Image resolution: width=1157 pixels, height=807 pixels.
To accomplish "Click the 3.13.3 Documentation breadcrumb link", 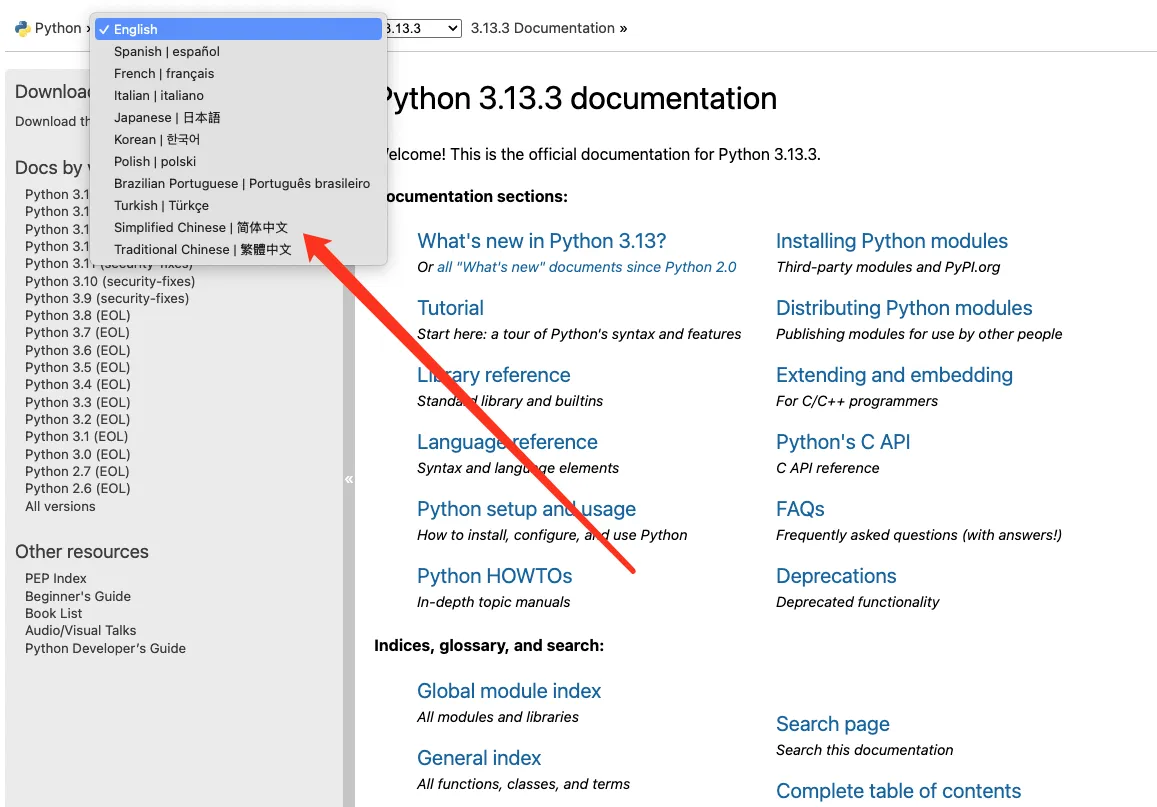I will (542, 29).
